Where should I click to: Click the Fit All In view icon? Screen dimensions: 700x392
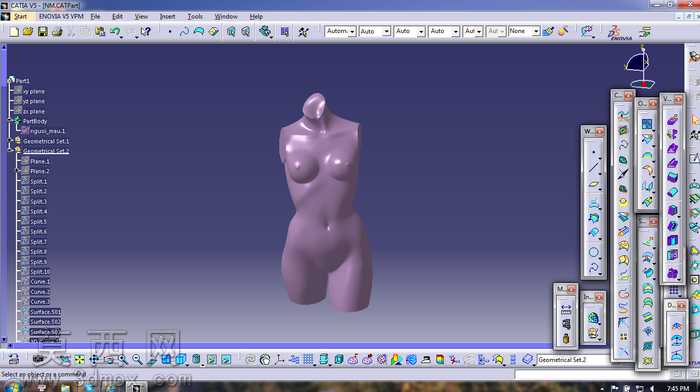click(x=79, y=359)
